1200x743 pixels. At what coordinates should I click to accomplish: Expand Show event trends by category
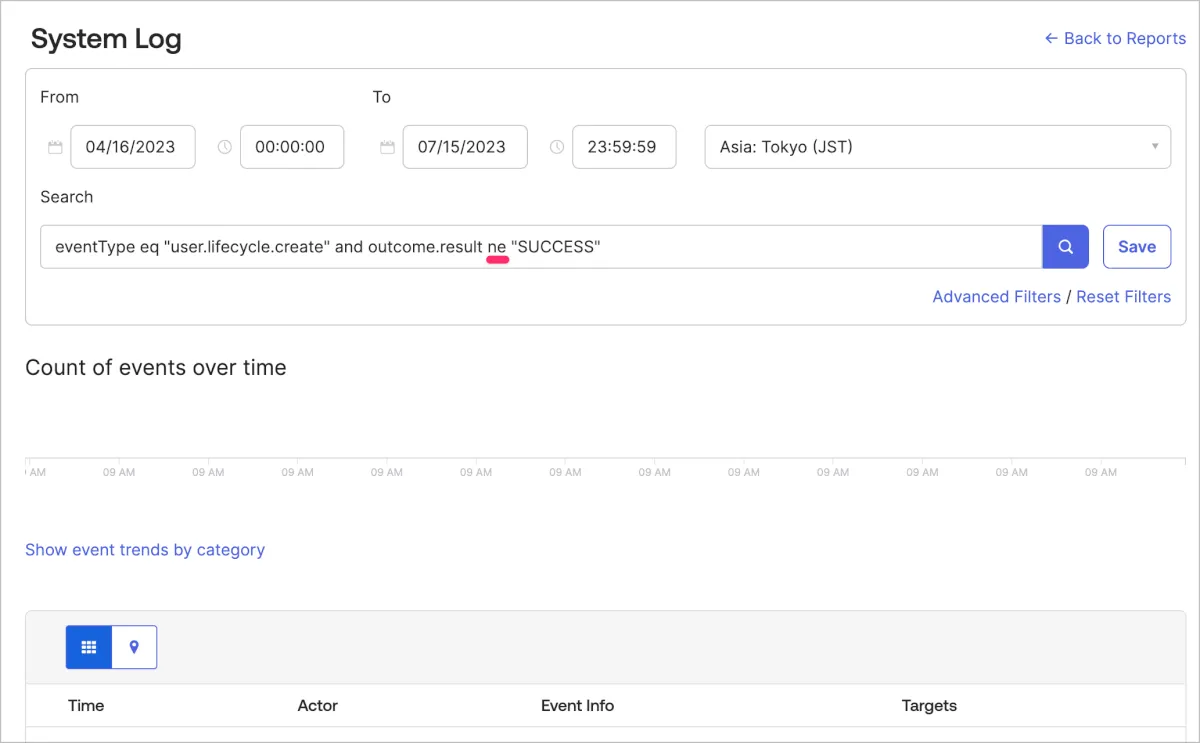(x=145, y=550)
